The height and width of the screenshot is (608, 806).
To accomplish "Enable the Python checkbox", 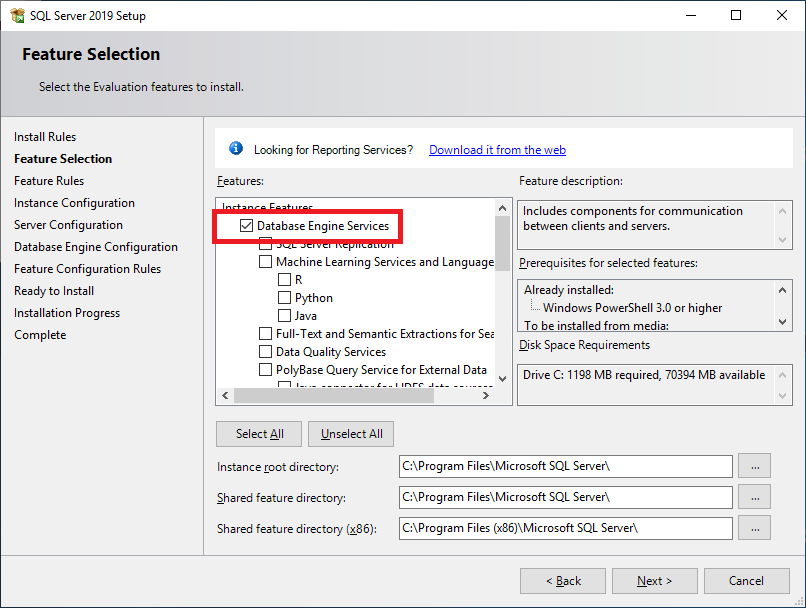I will point(285,298).
